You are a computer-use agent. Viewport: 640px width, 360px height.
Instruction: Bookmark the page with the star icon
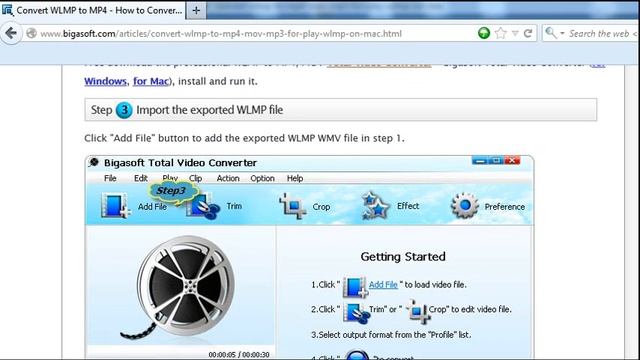coord(500,33)
